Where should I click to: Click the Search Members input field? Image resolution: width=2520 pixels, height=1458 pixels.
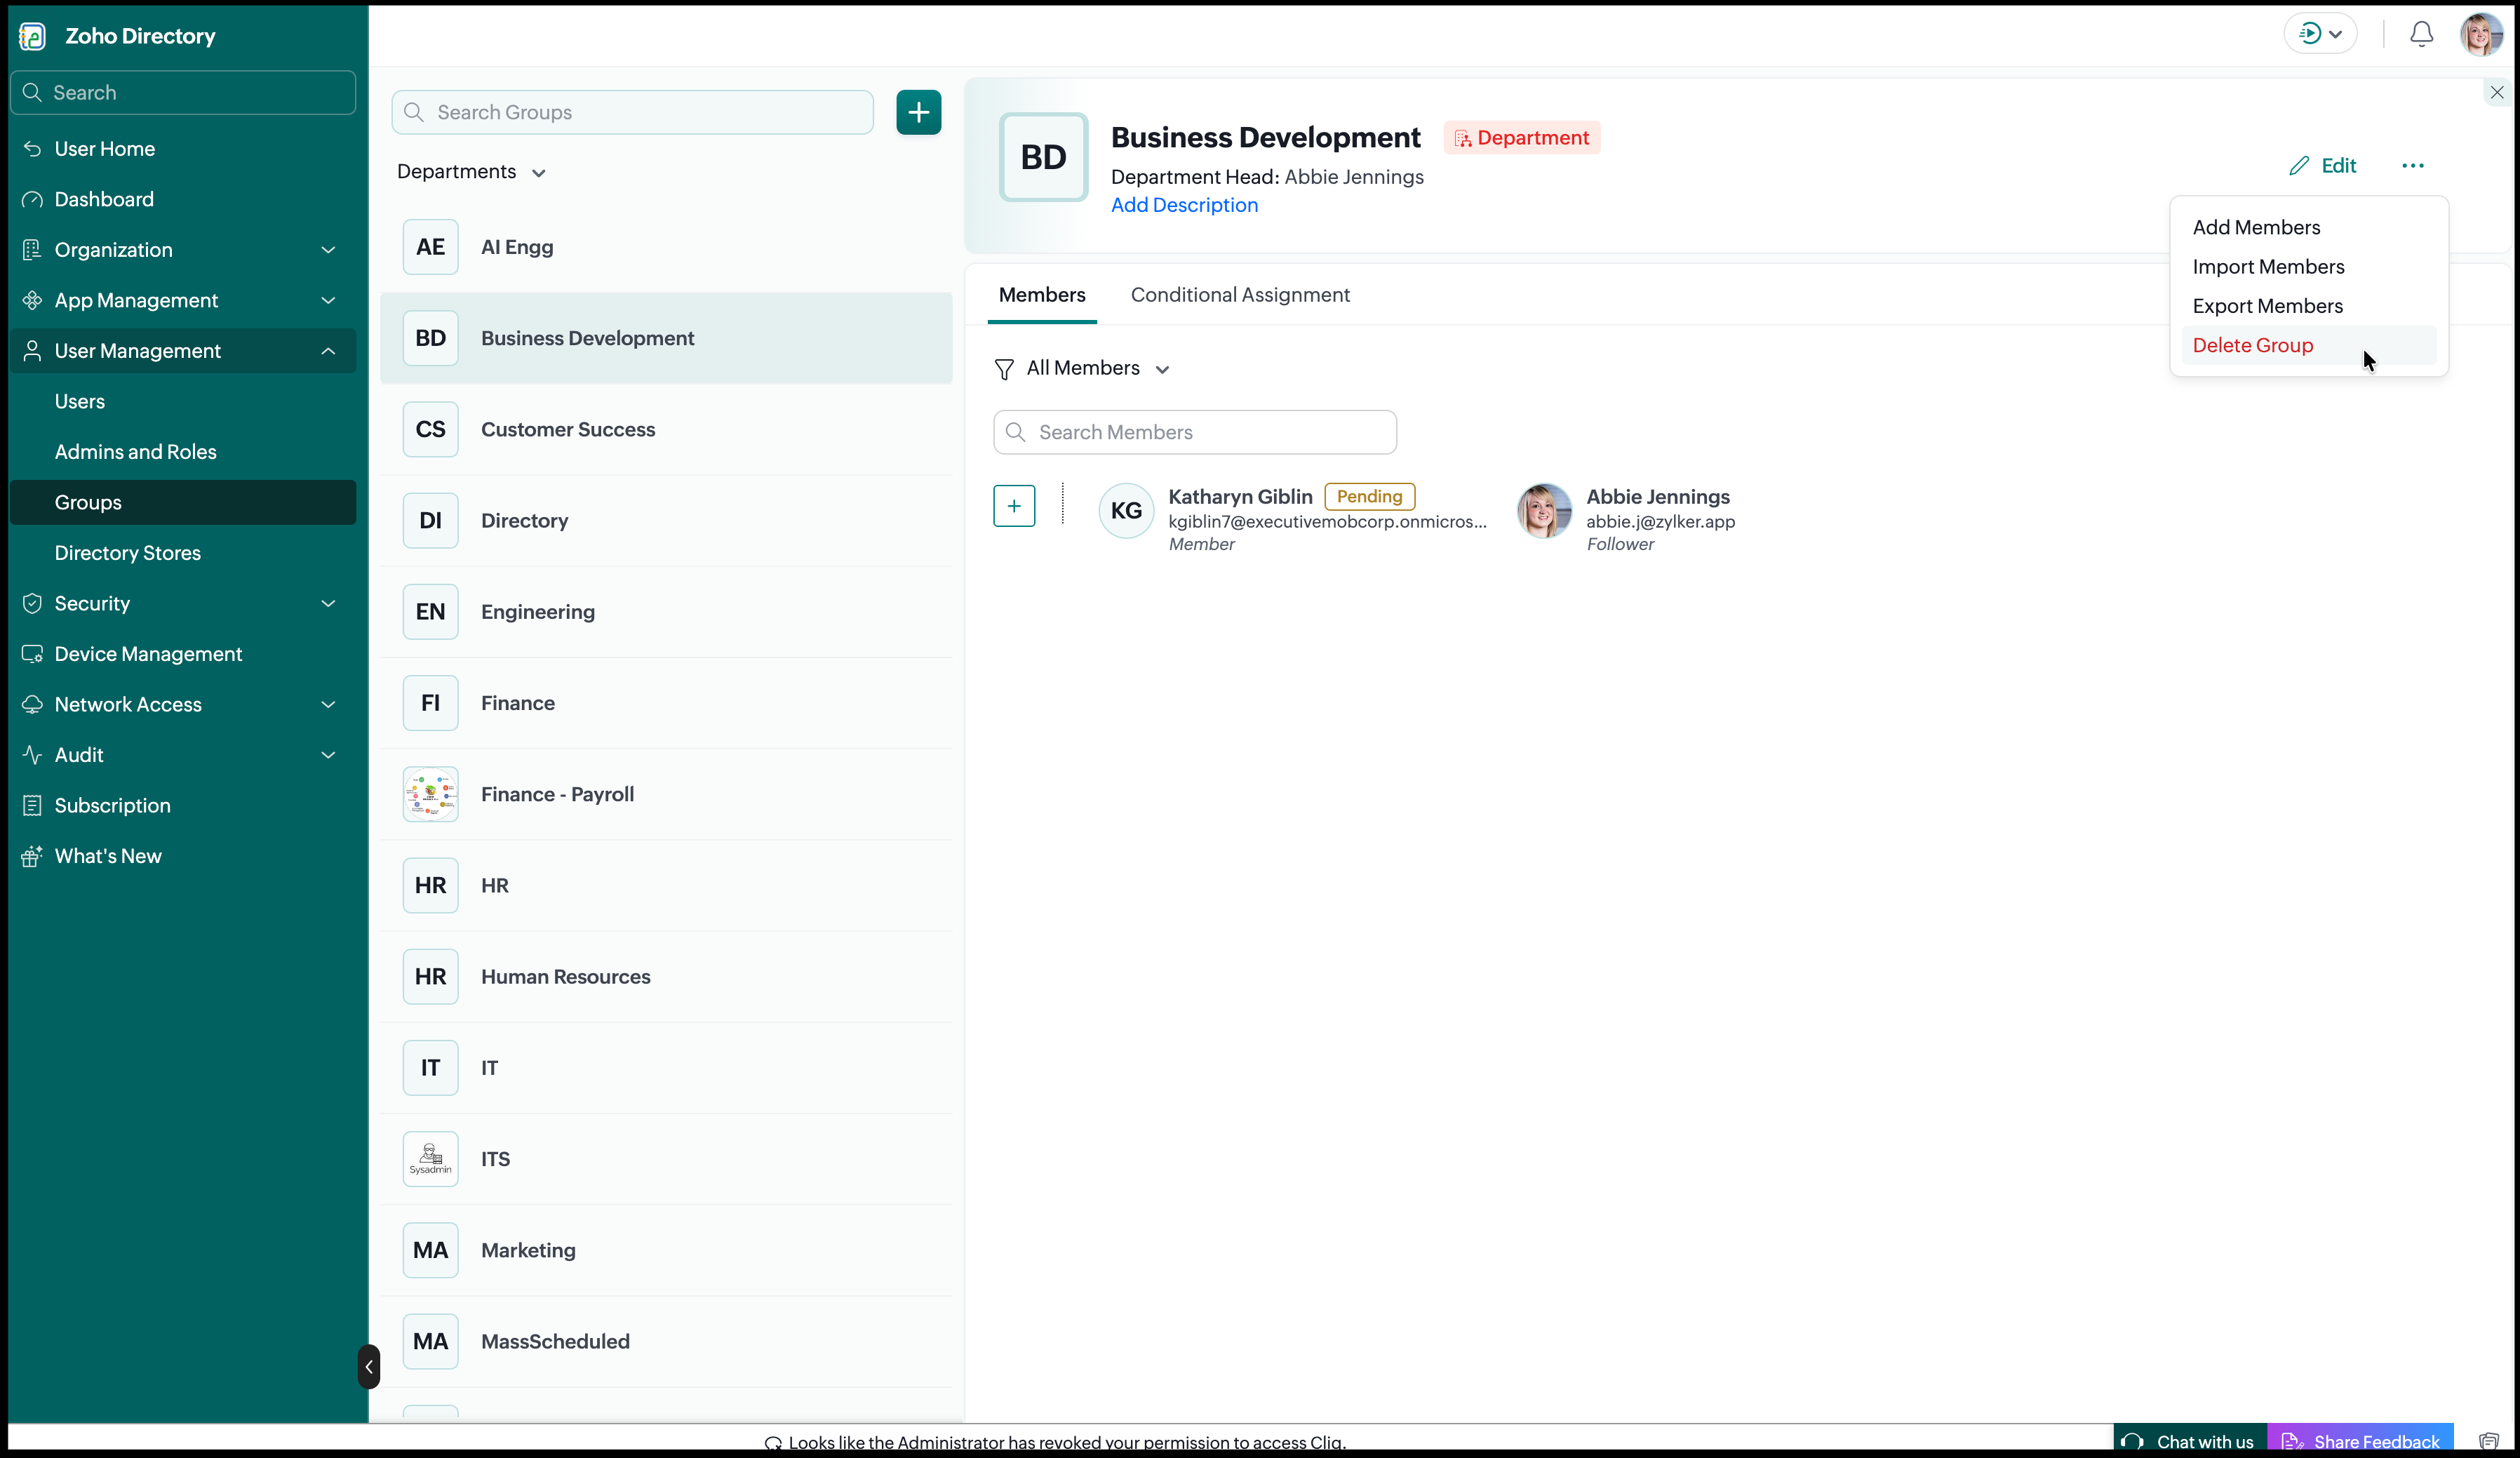tap(1195, 432)
